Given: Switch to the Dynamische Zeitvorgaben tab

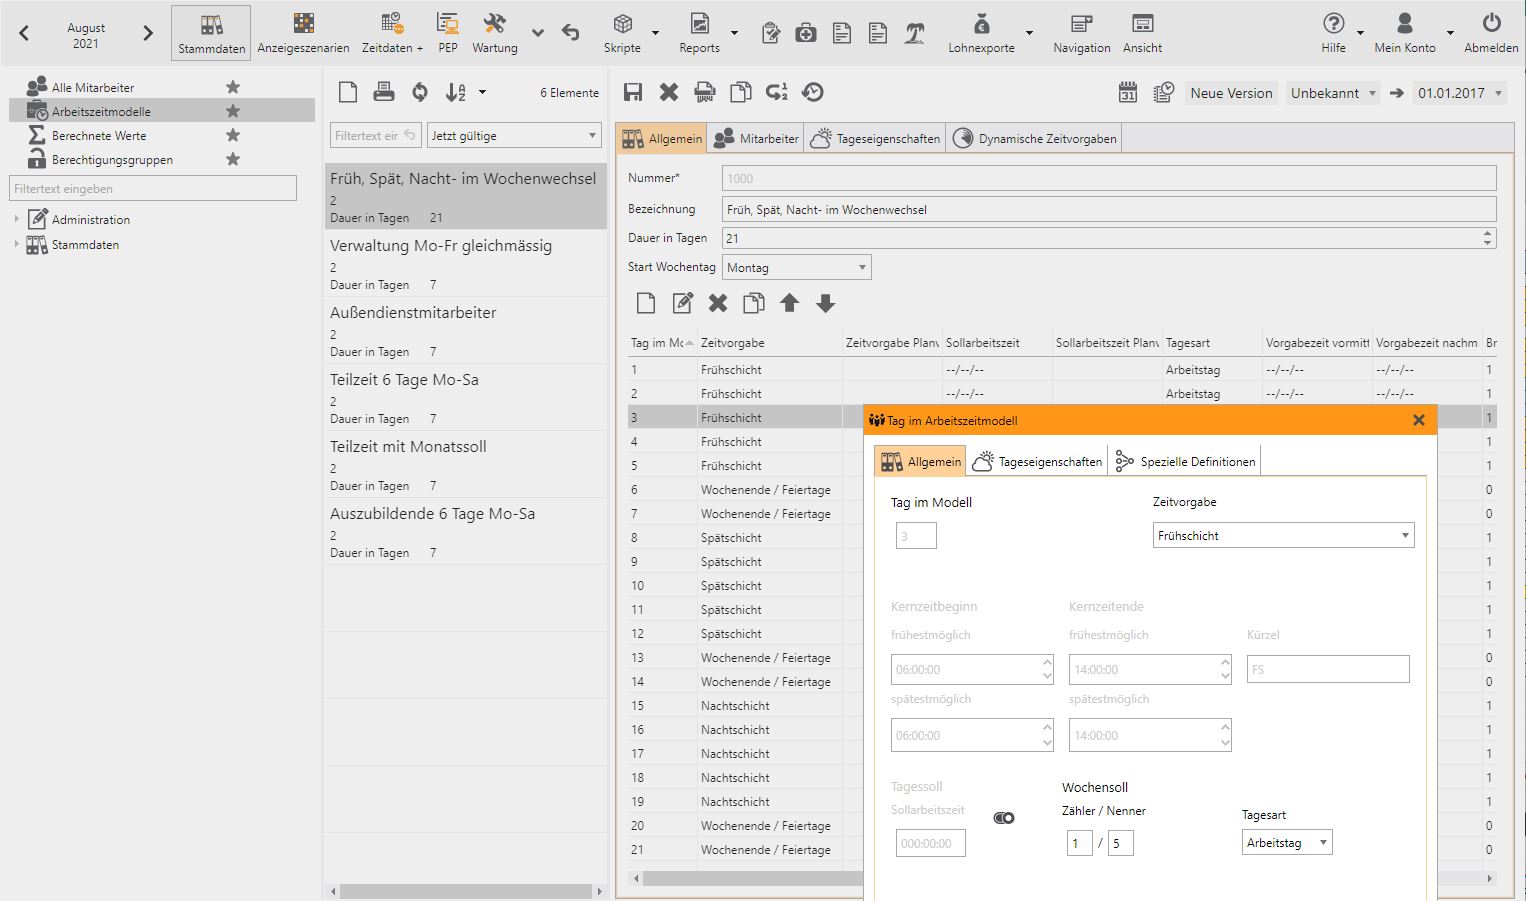Looking at the screenshot, I should (1035, 139).
